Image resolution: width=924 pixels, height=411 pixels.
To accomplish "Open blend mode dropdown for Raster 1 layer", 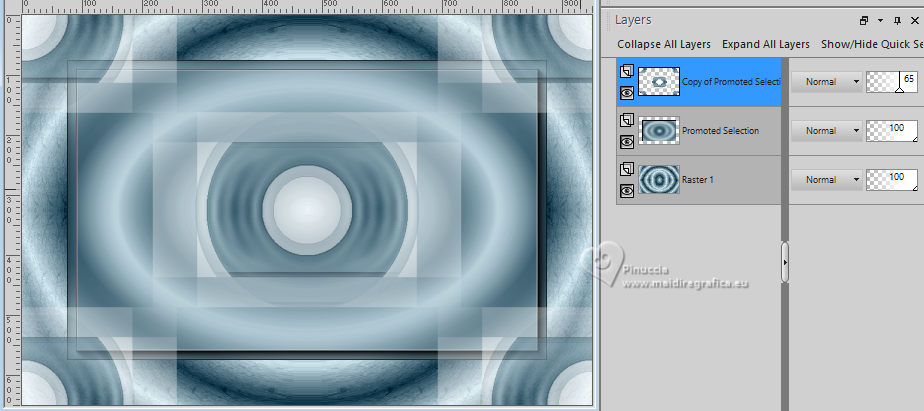I will pos(826,180).
